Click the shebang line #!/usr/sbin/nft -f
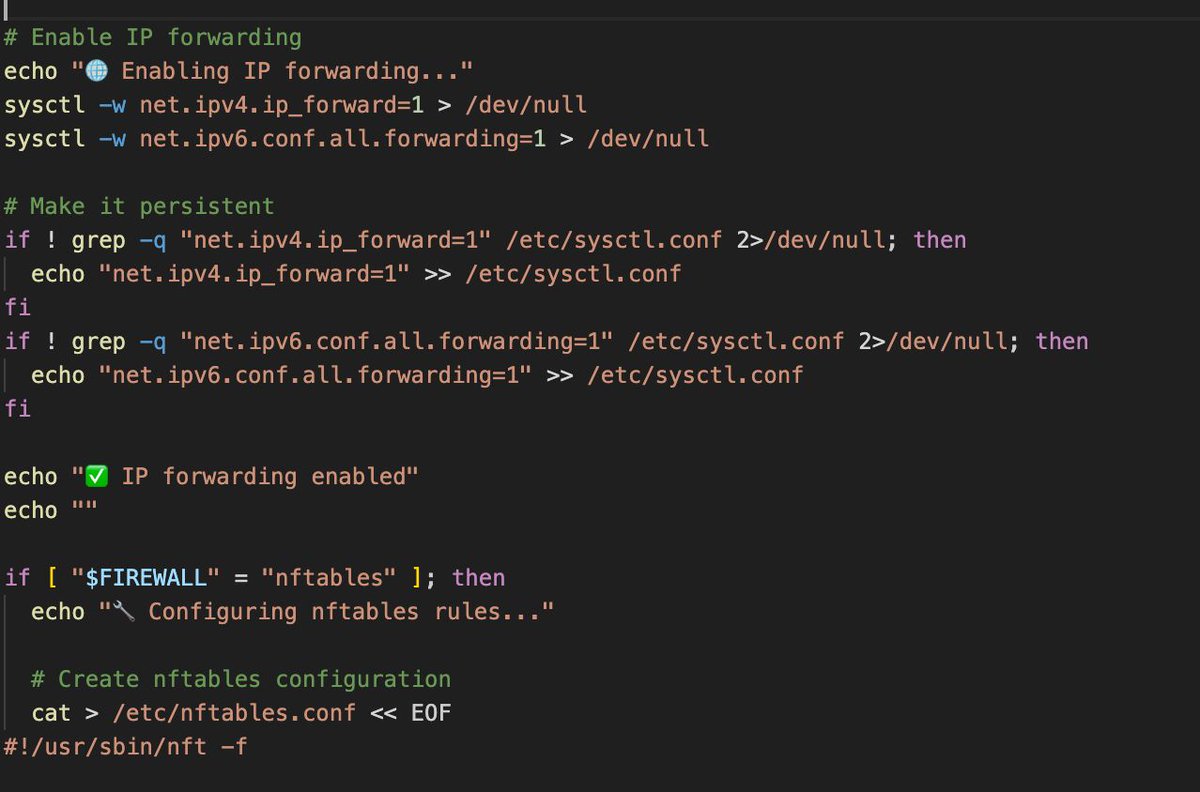This screenshot has width=1200, height=792. (126, 747)
